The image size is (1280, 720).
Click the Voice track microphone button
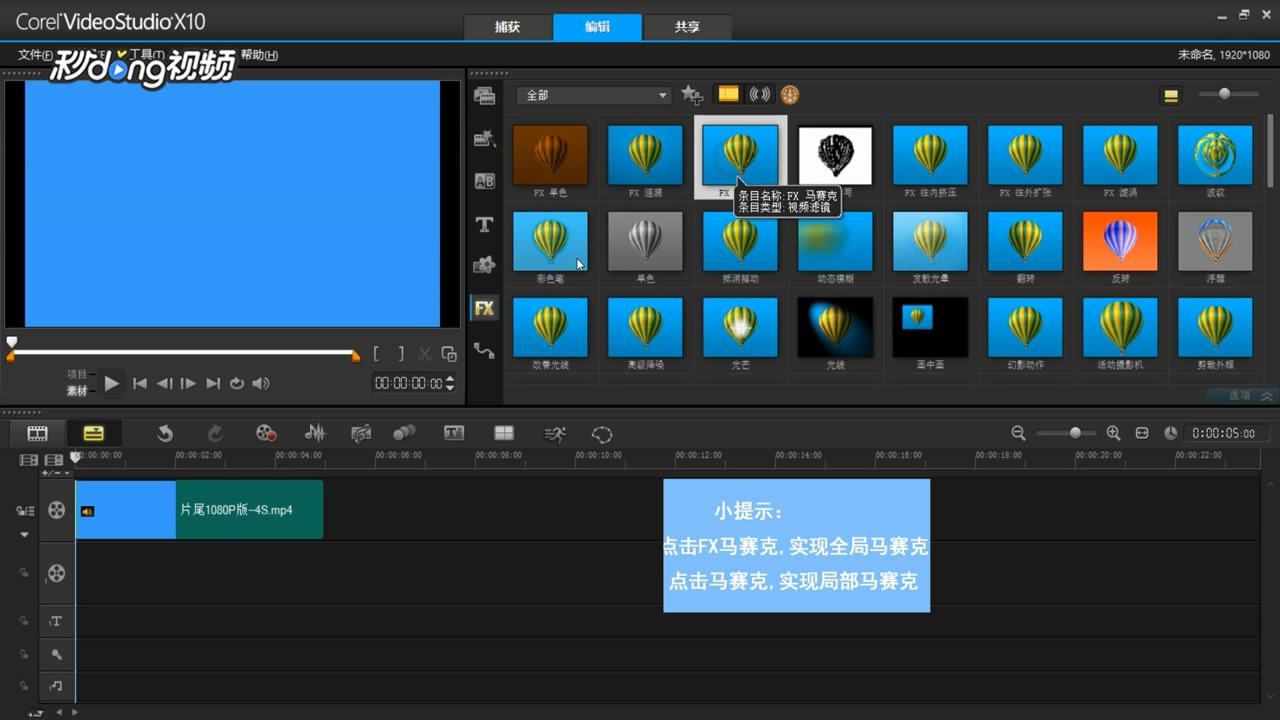[56, 654]
